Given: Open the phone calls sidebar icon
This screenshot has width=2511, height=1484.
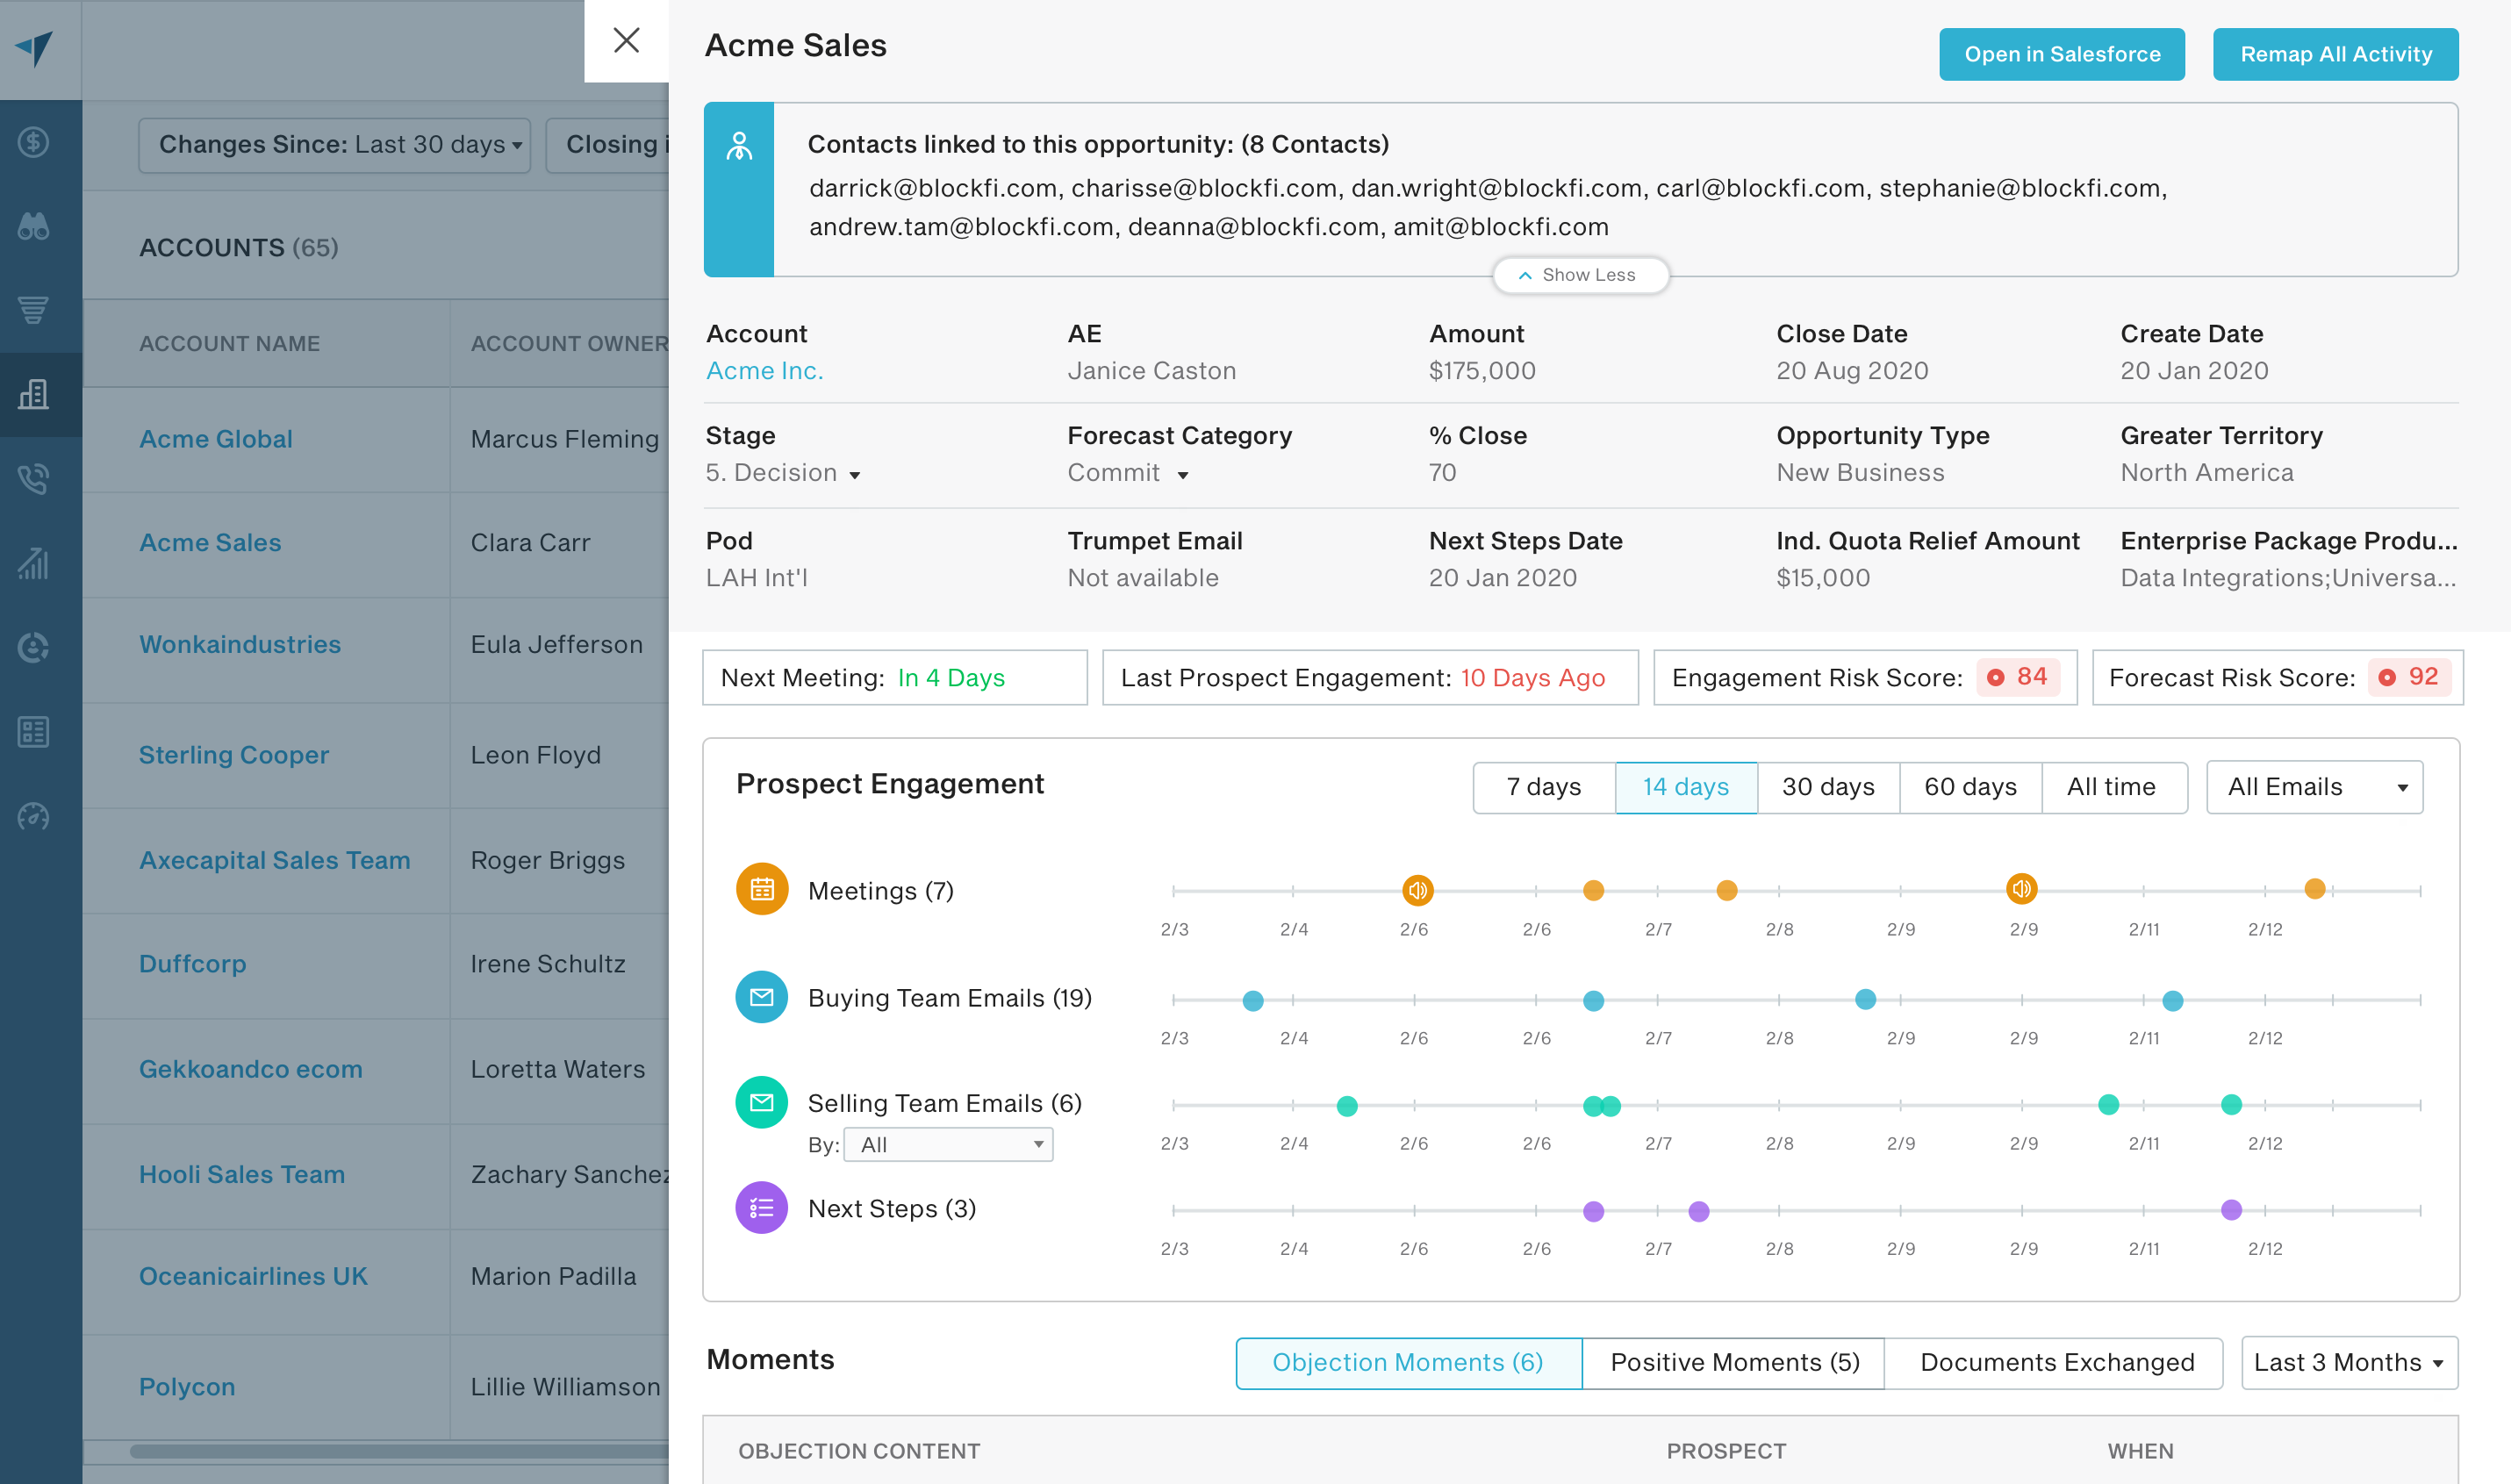Looking at the screenshot, I should (34, 479).
